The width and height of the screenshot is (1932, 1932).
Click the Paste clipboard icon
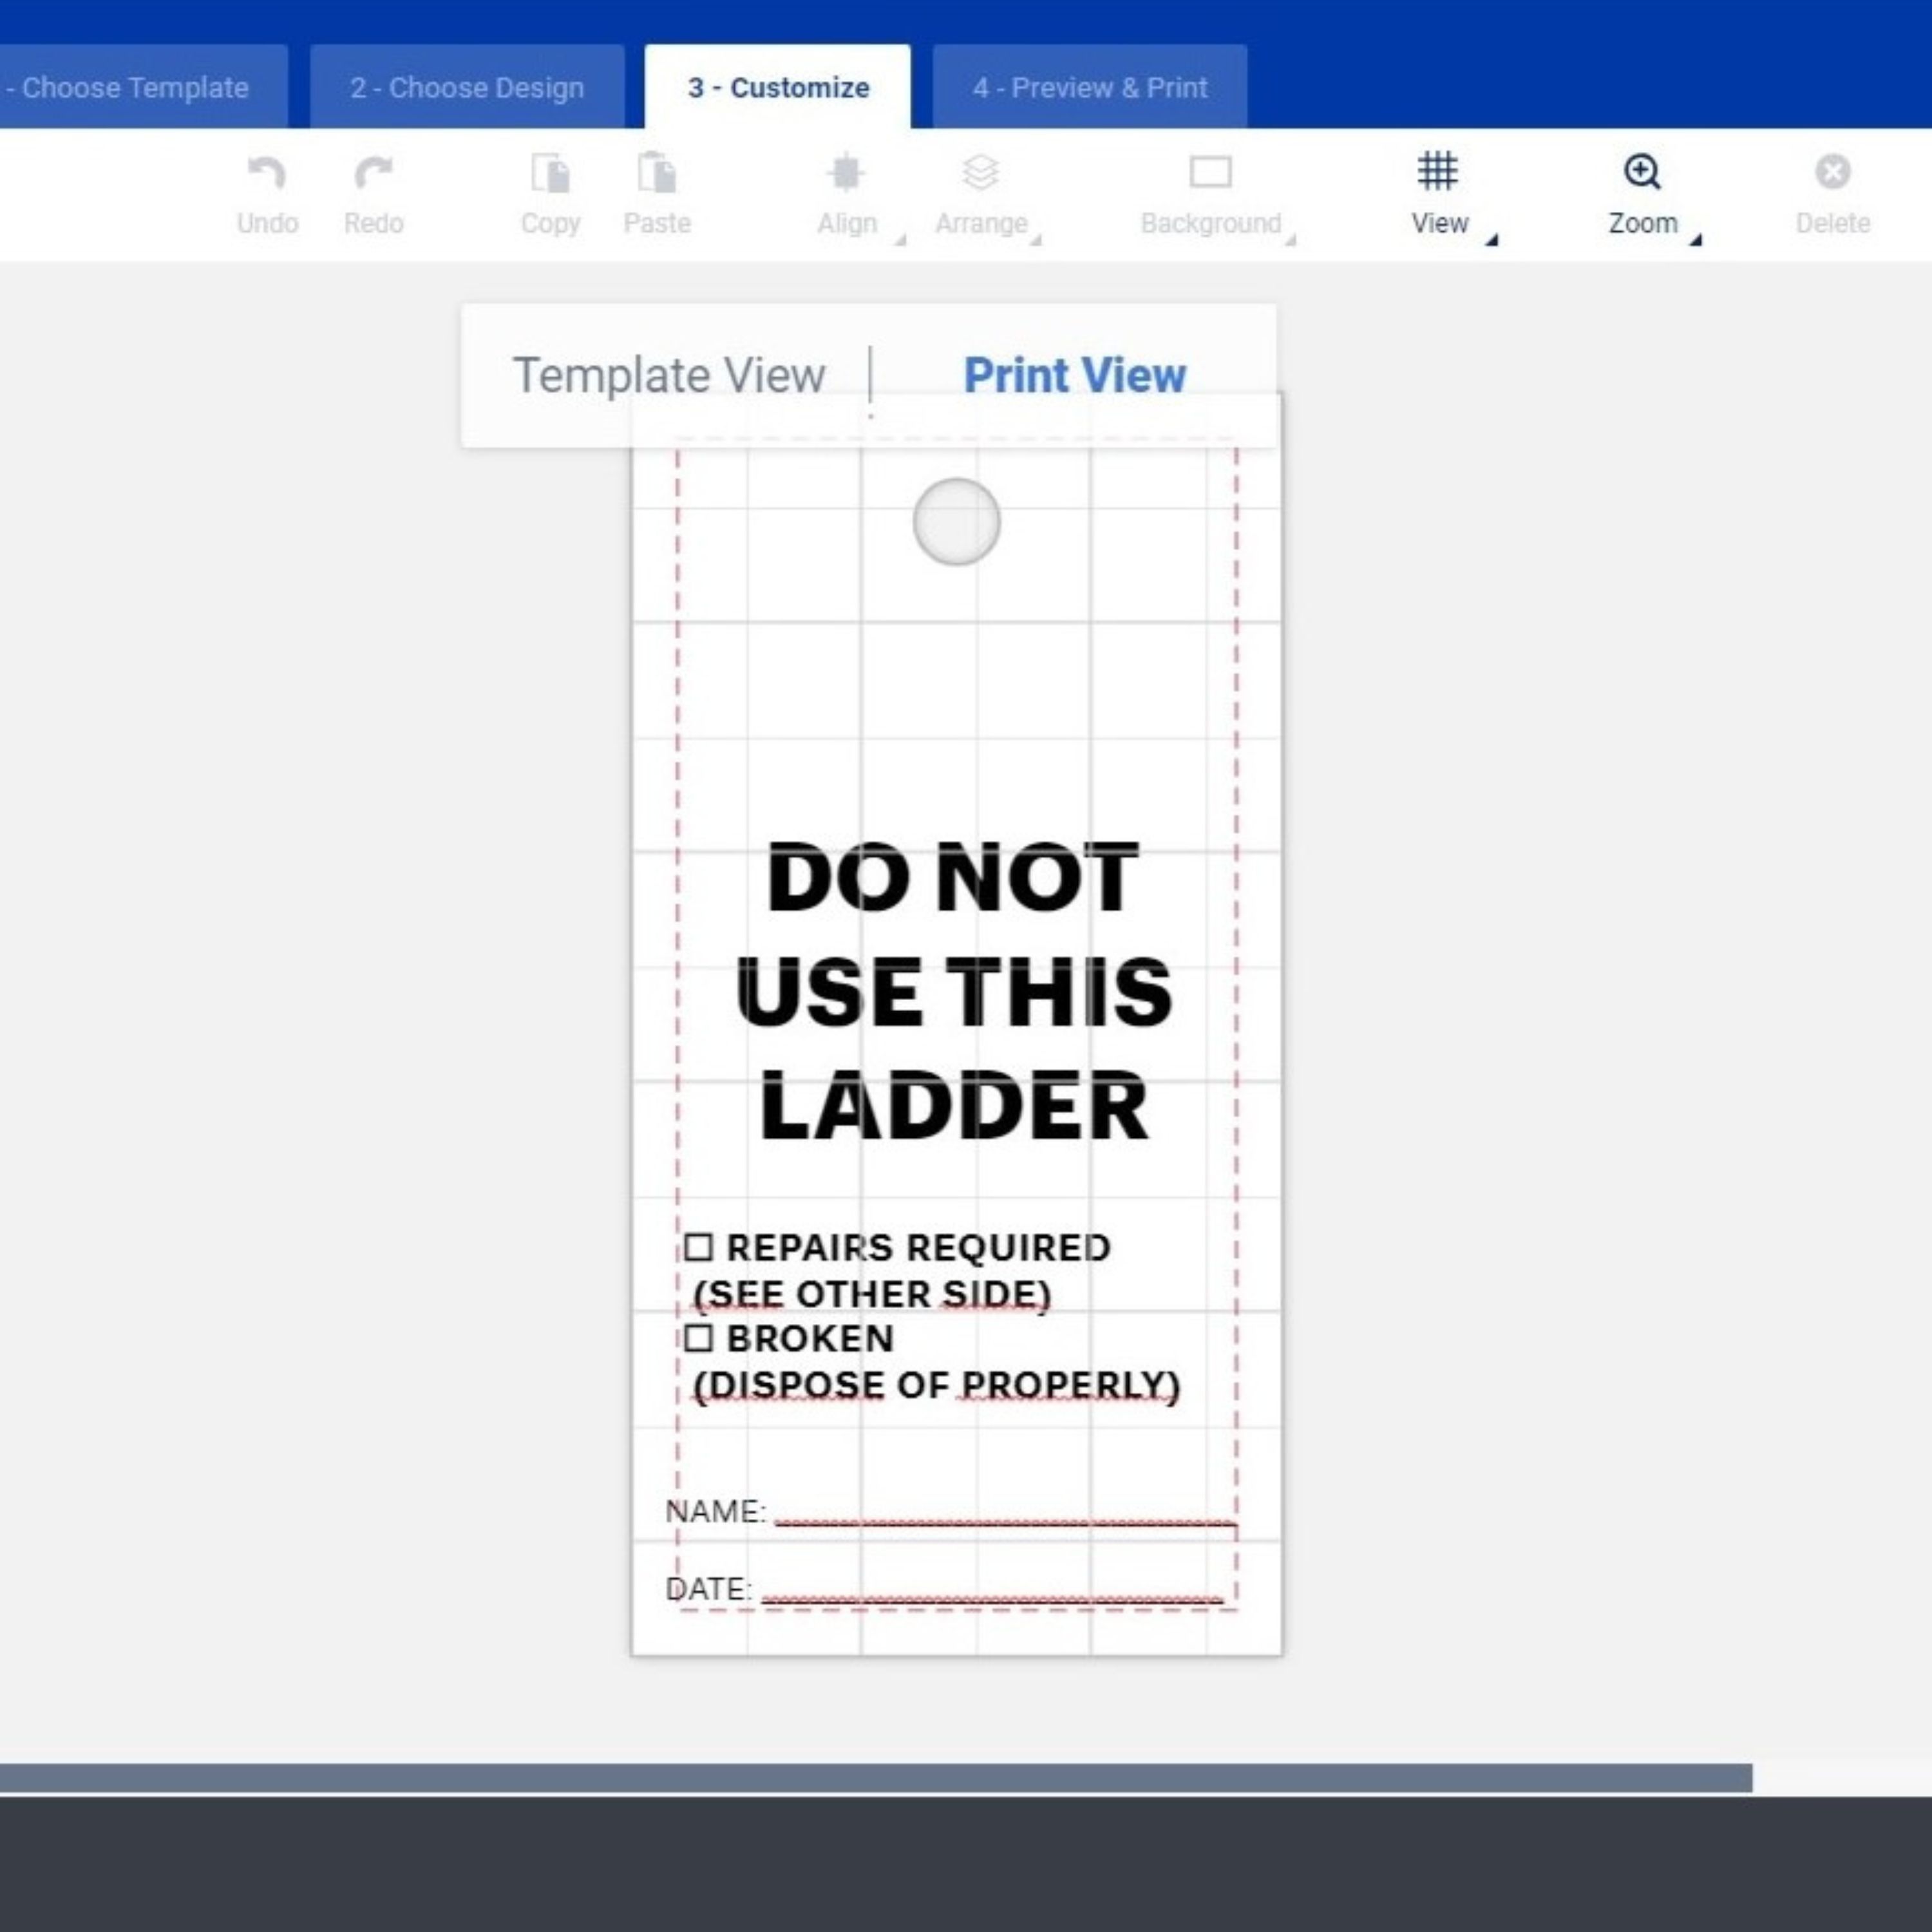tap(656, 173)
